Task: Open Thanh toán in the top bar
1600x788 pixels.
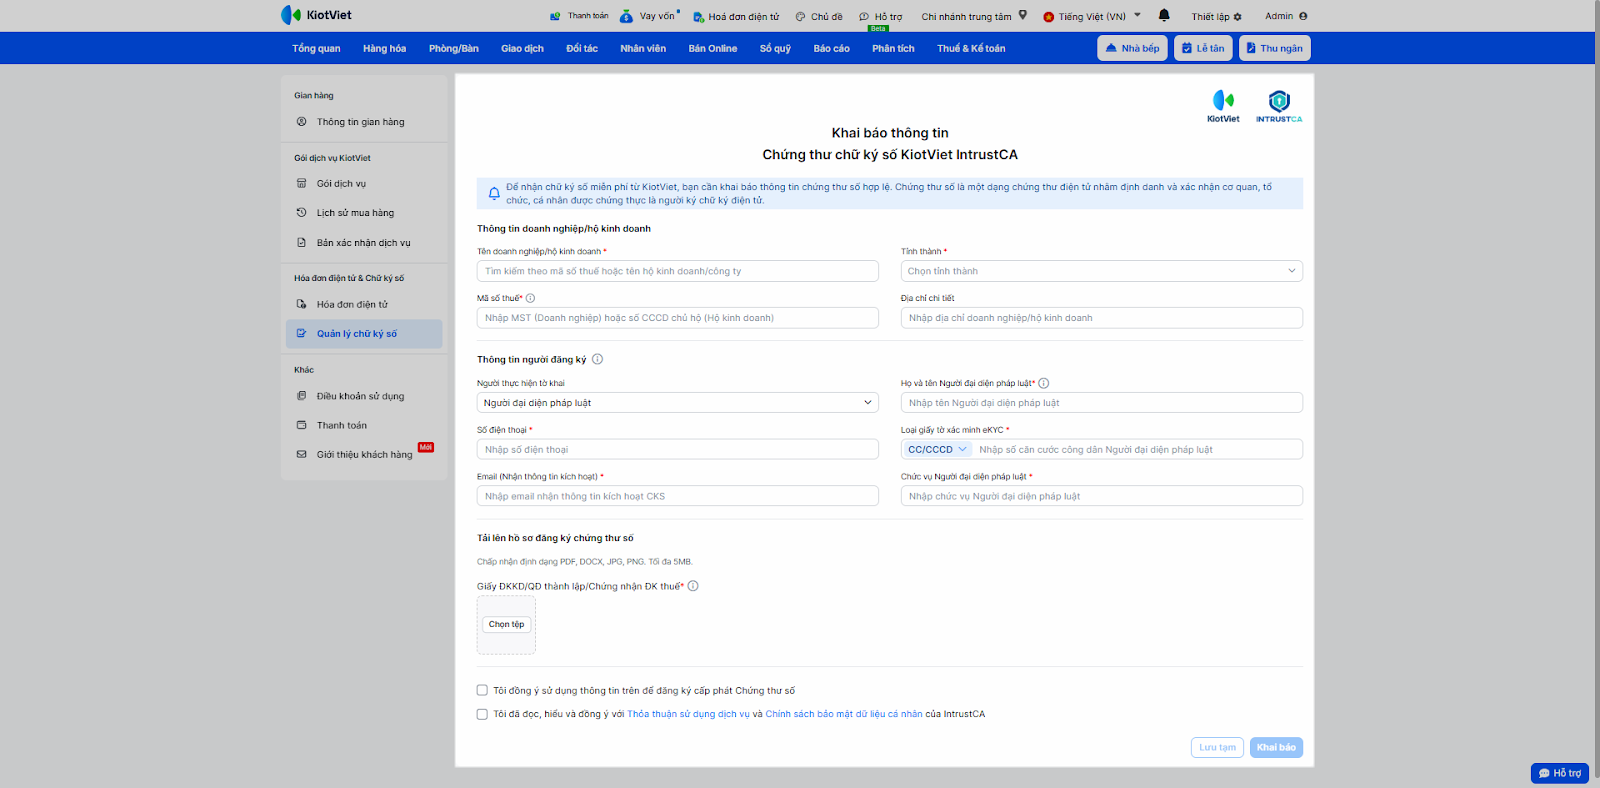Action: coord(579,16)
